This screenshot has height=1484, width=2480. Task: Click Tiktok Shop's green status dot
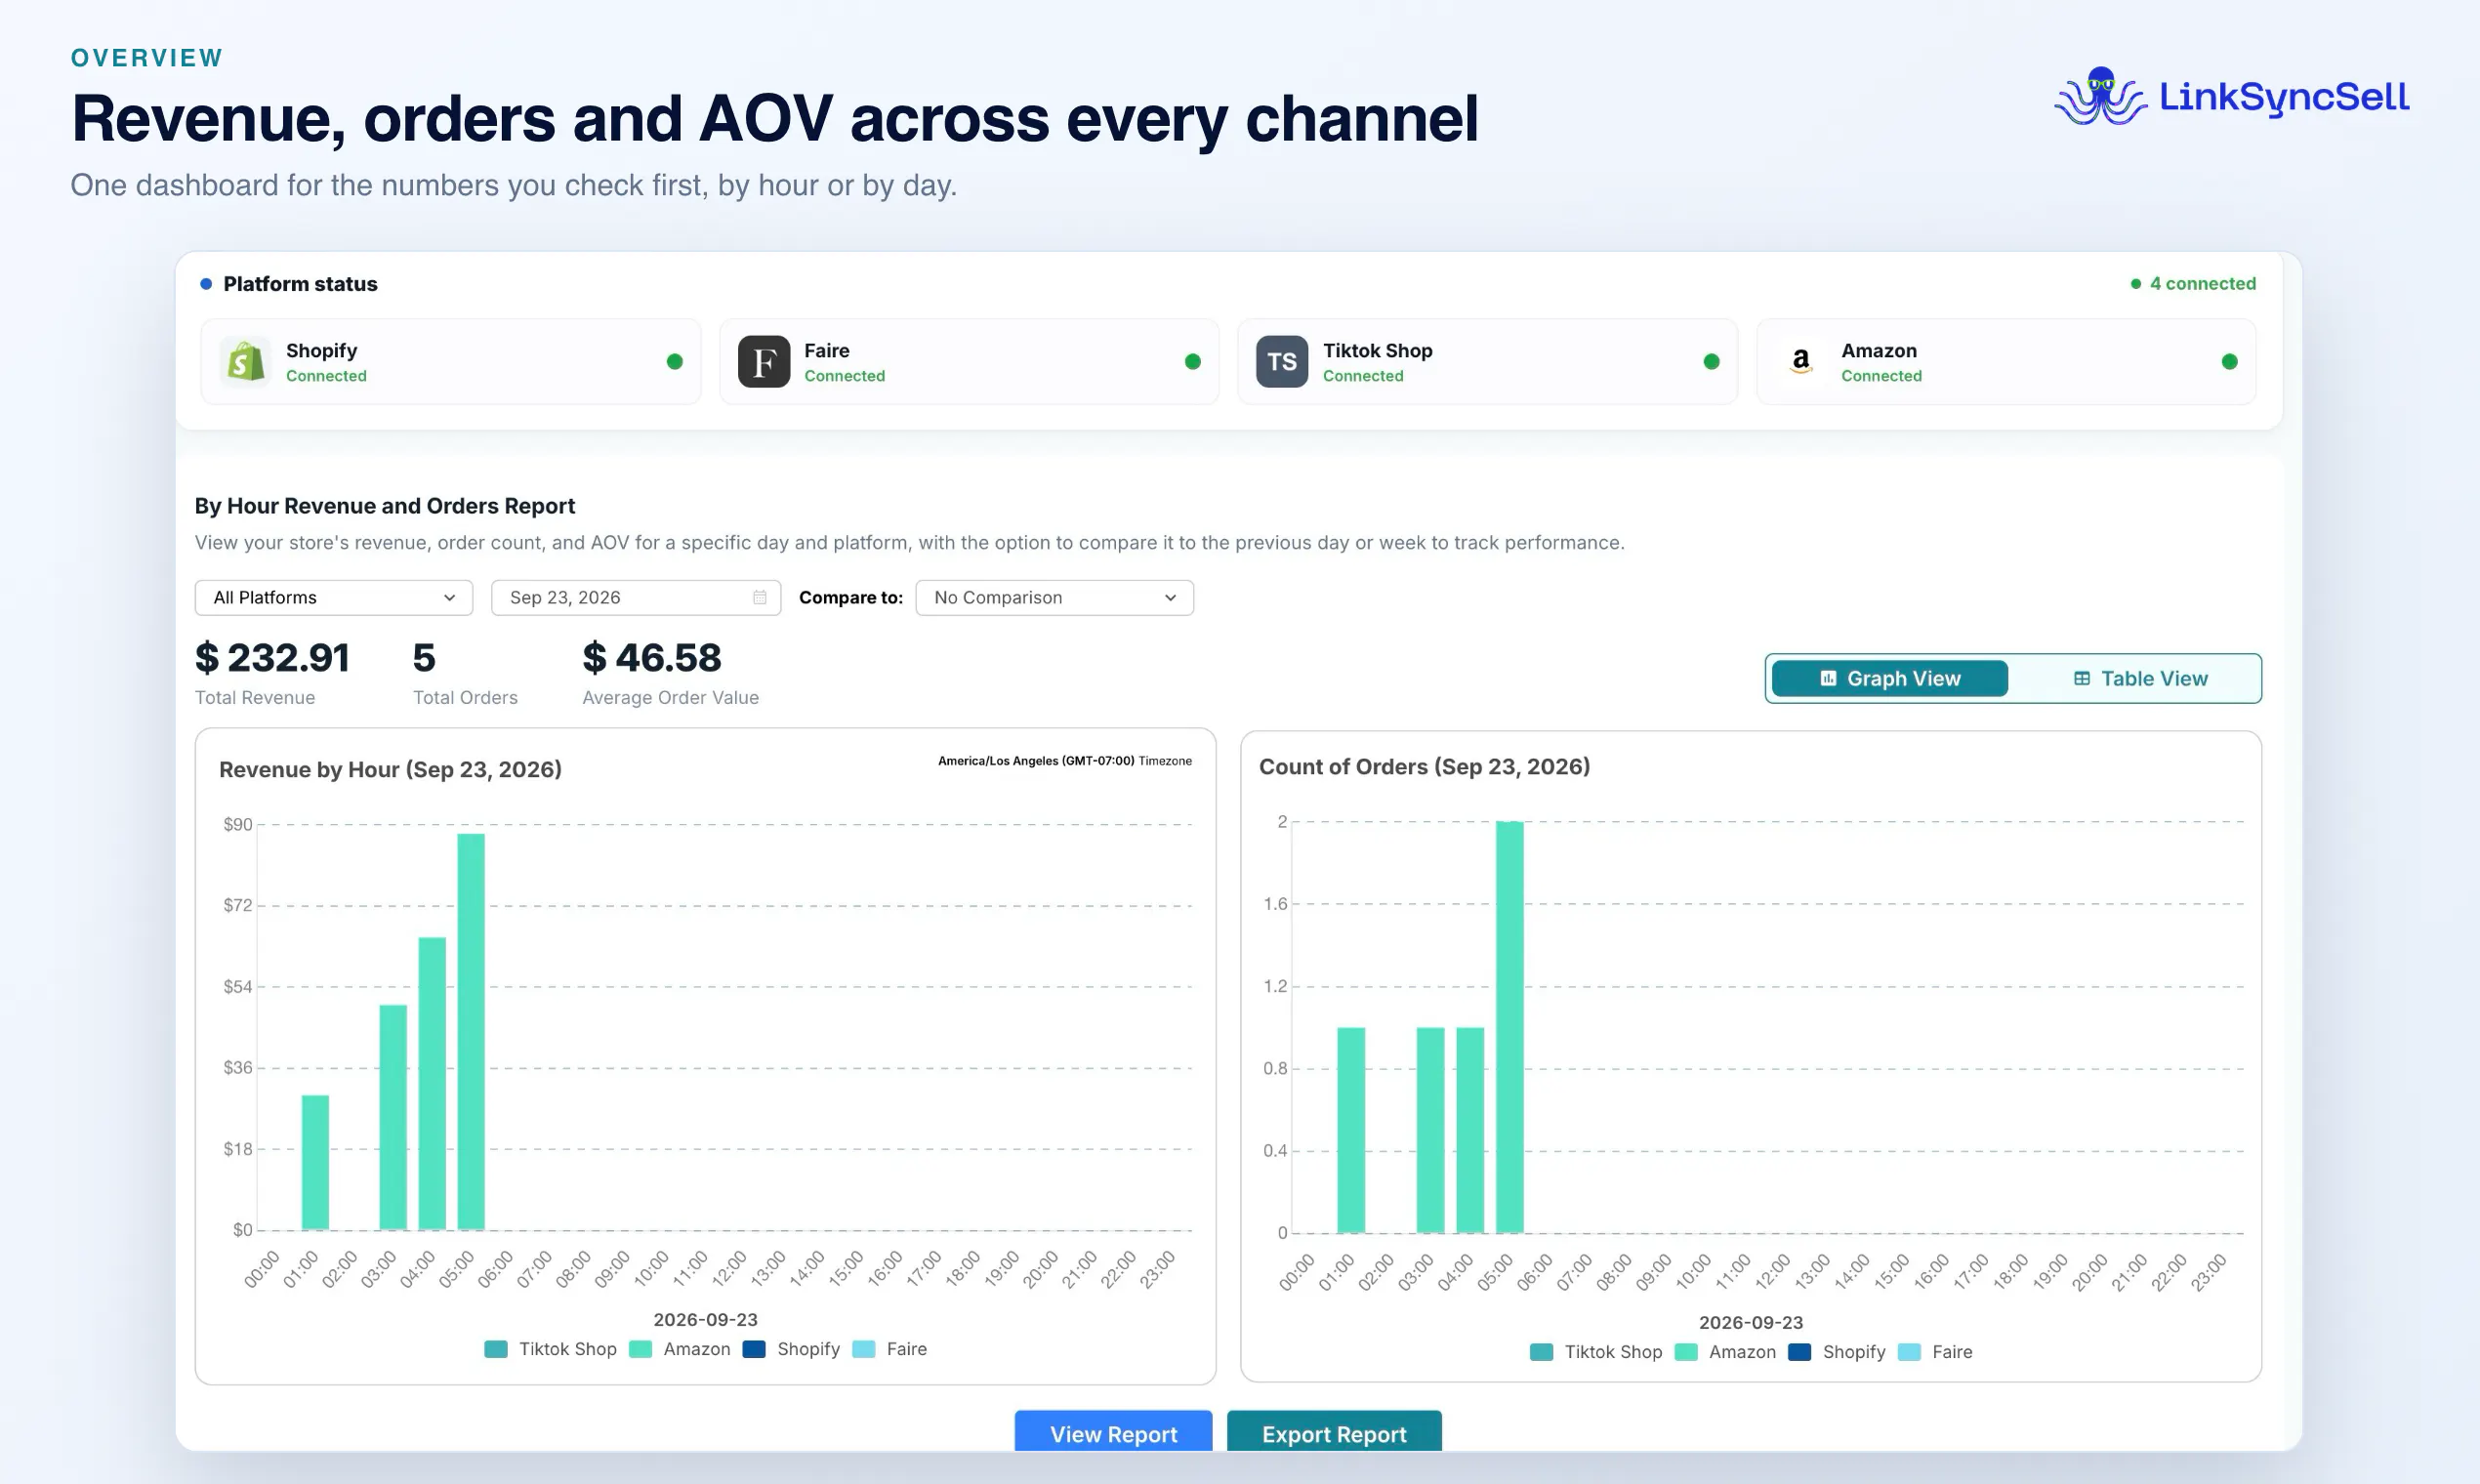1712,361
